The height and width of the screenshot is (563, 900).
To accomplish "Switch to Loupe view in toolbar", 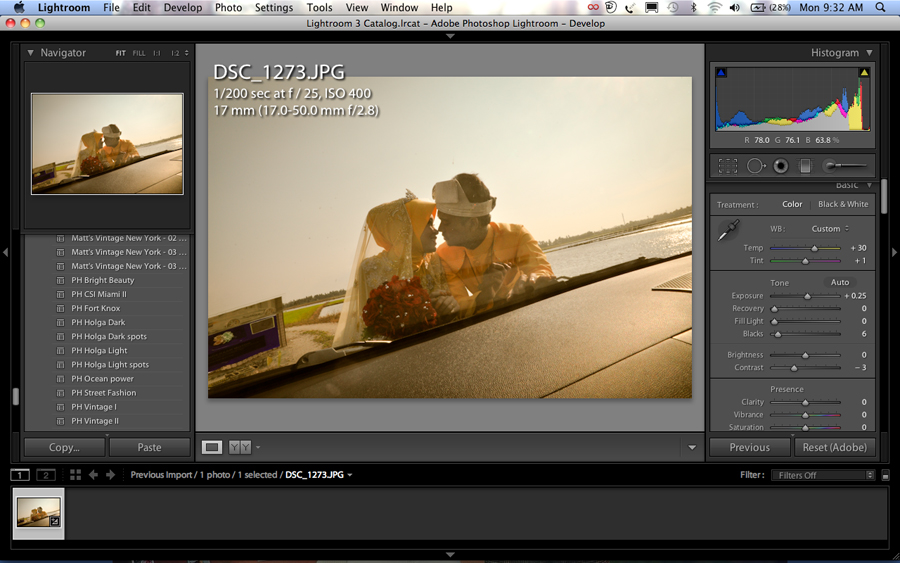I will (x=212, y=447).
